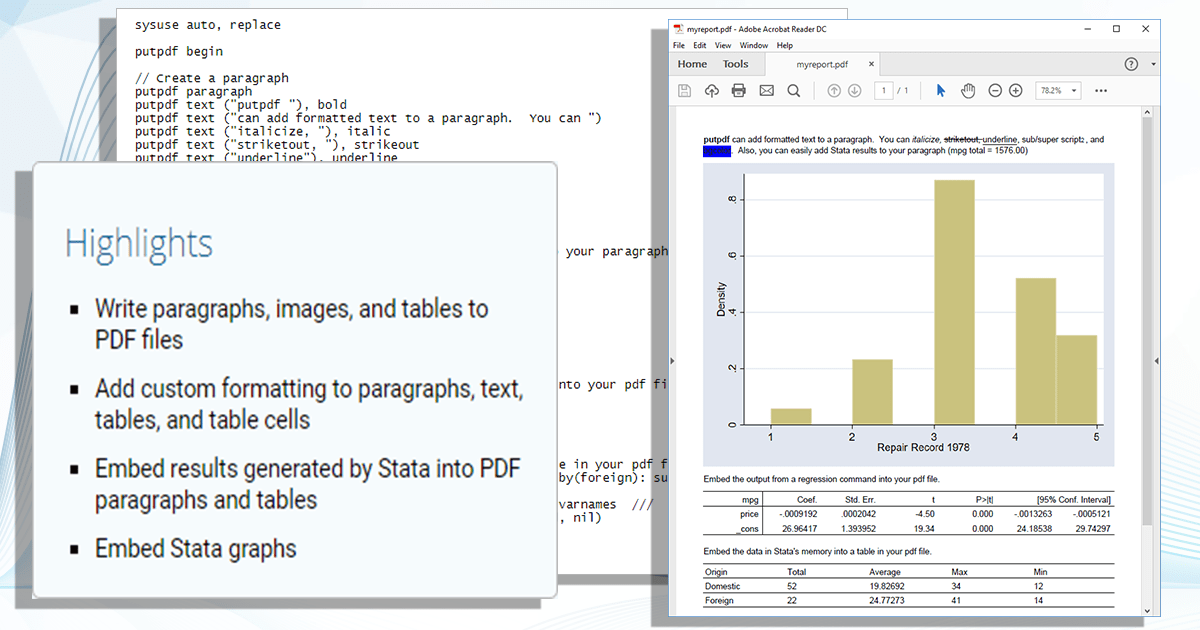This screenshot has height=630, width=1200.
Task: Zoom in with the plus button
Action: point(1016,91)
